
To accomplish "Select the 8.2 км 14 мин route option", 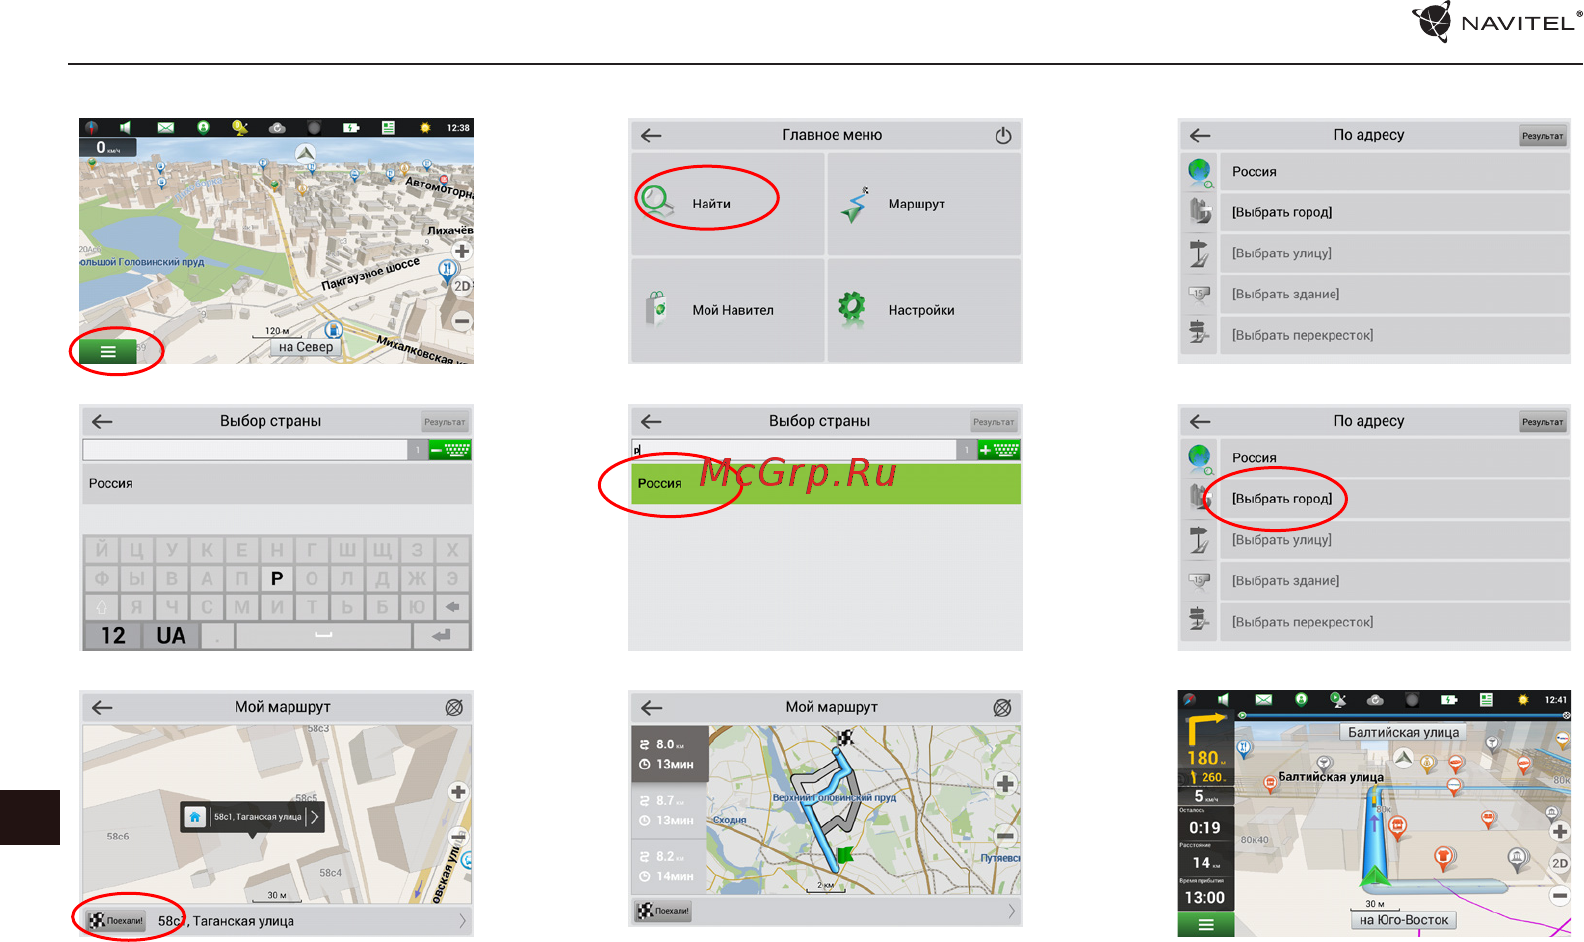I will [x=669, y=866].
